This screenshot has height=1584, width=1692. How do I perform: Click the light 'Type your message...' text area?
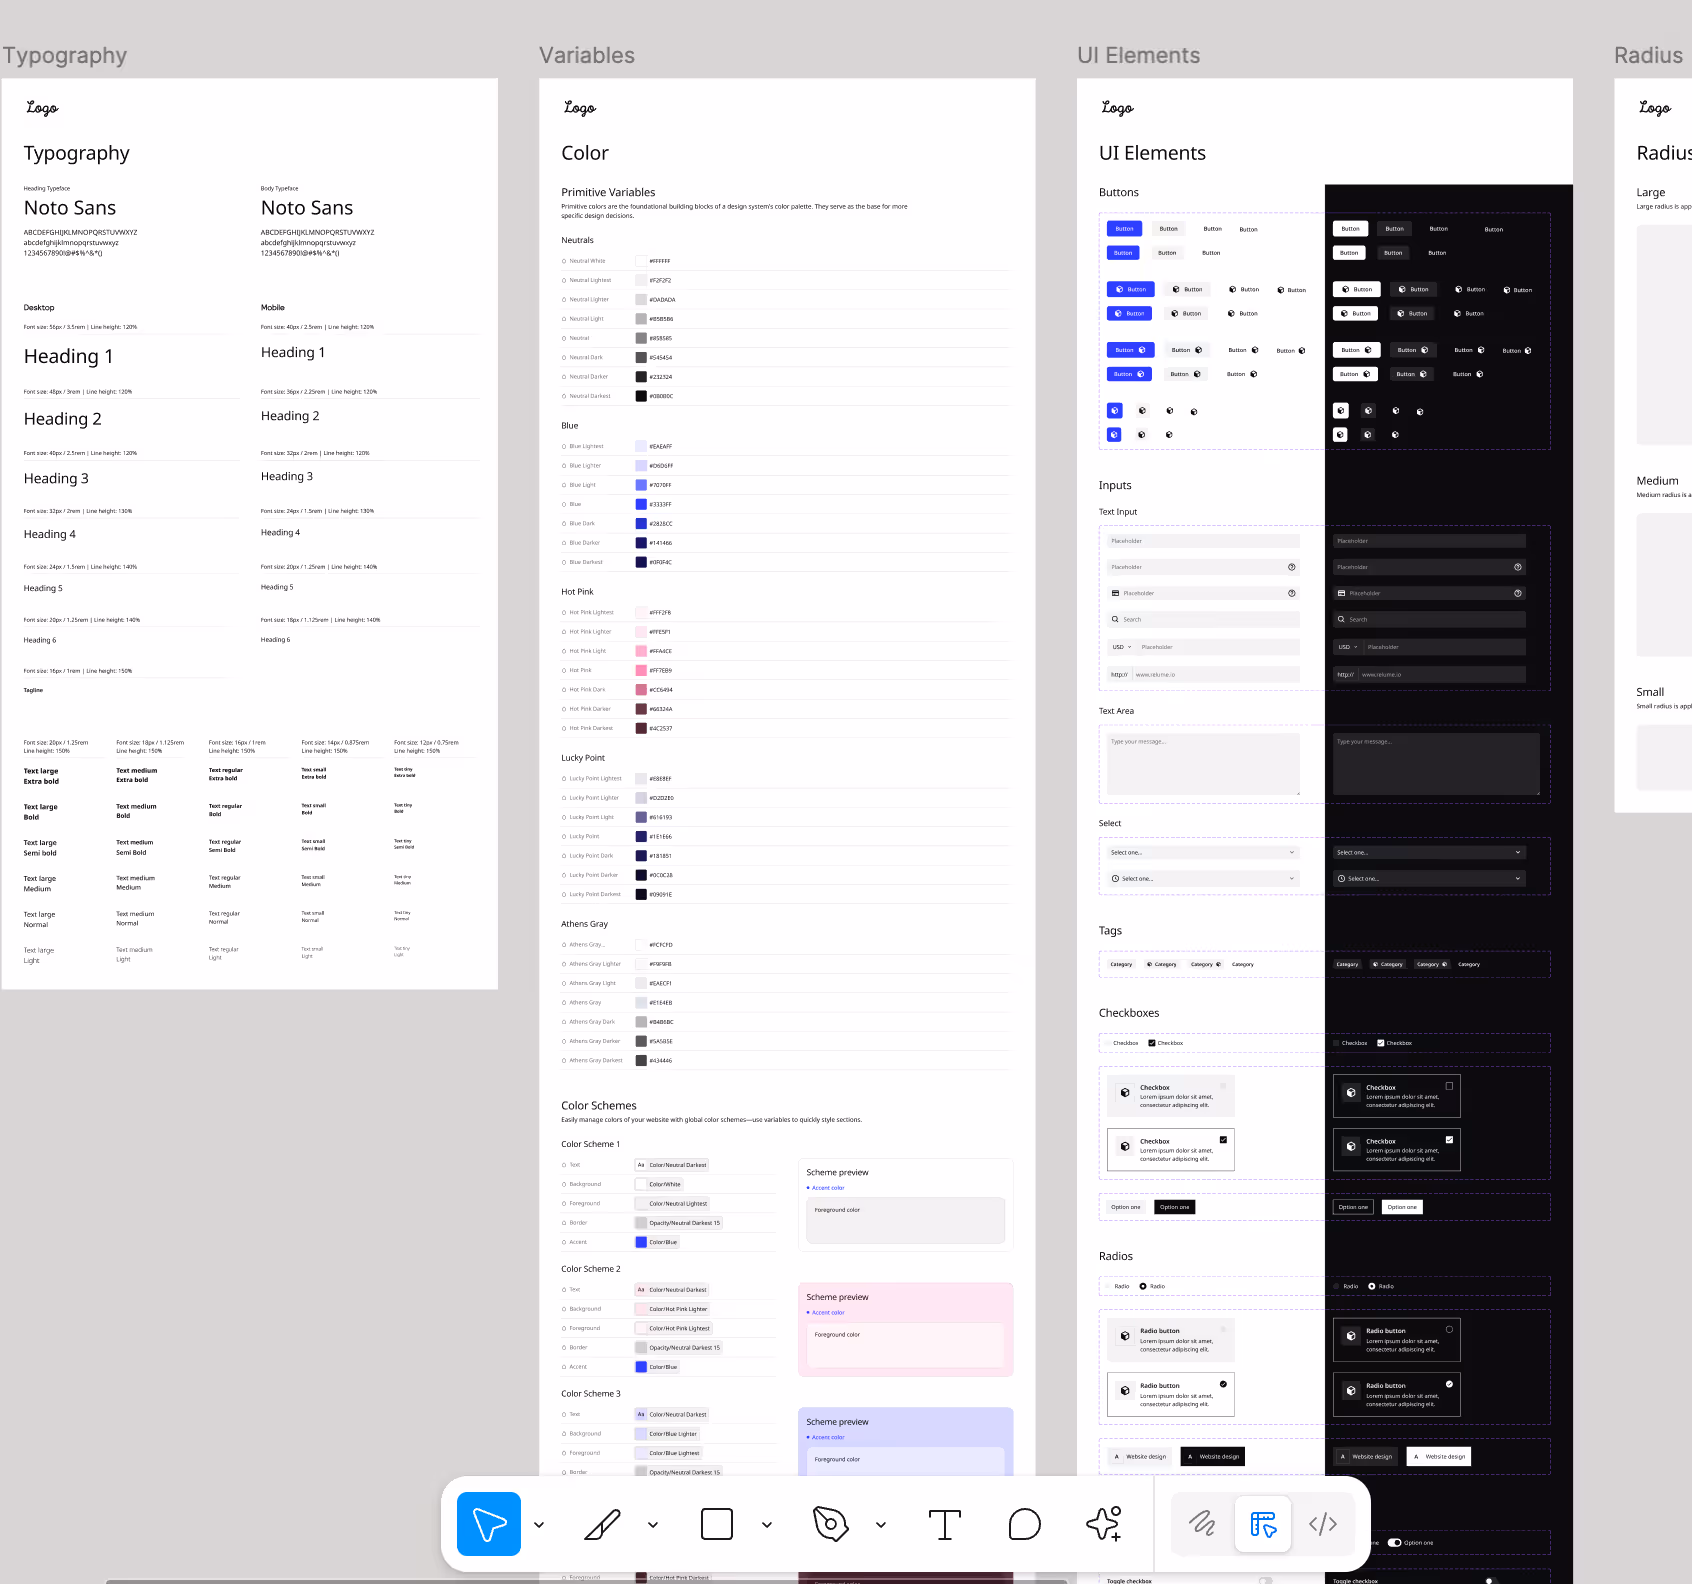coord(1204,765)
